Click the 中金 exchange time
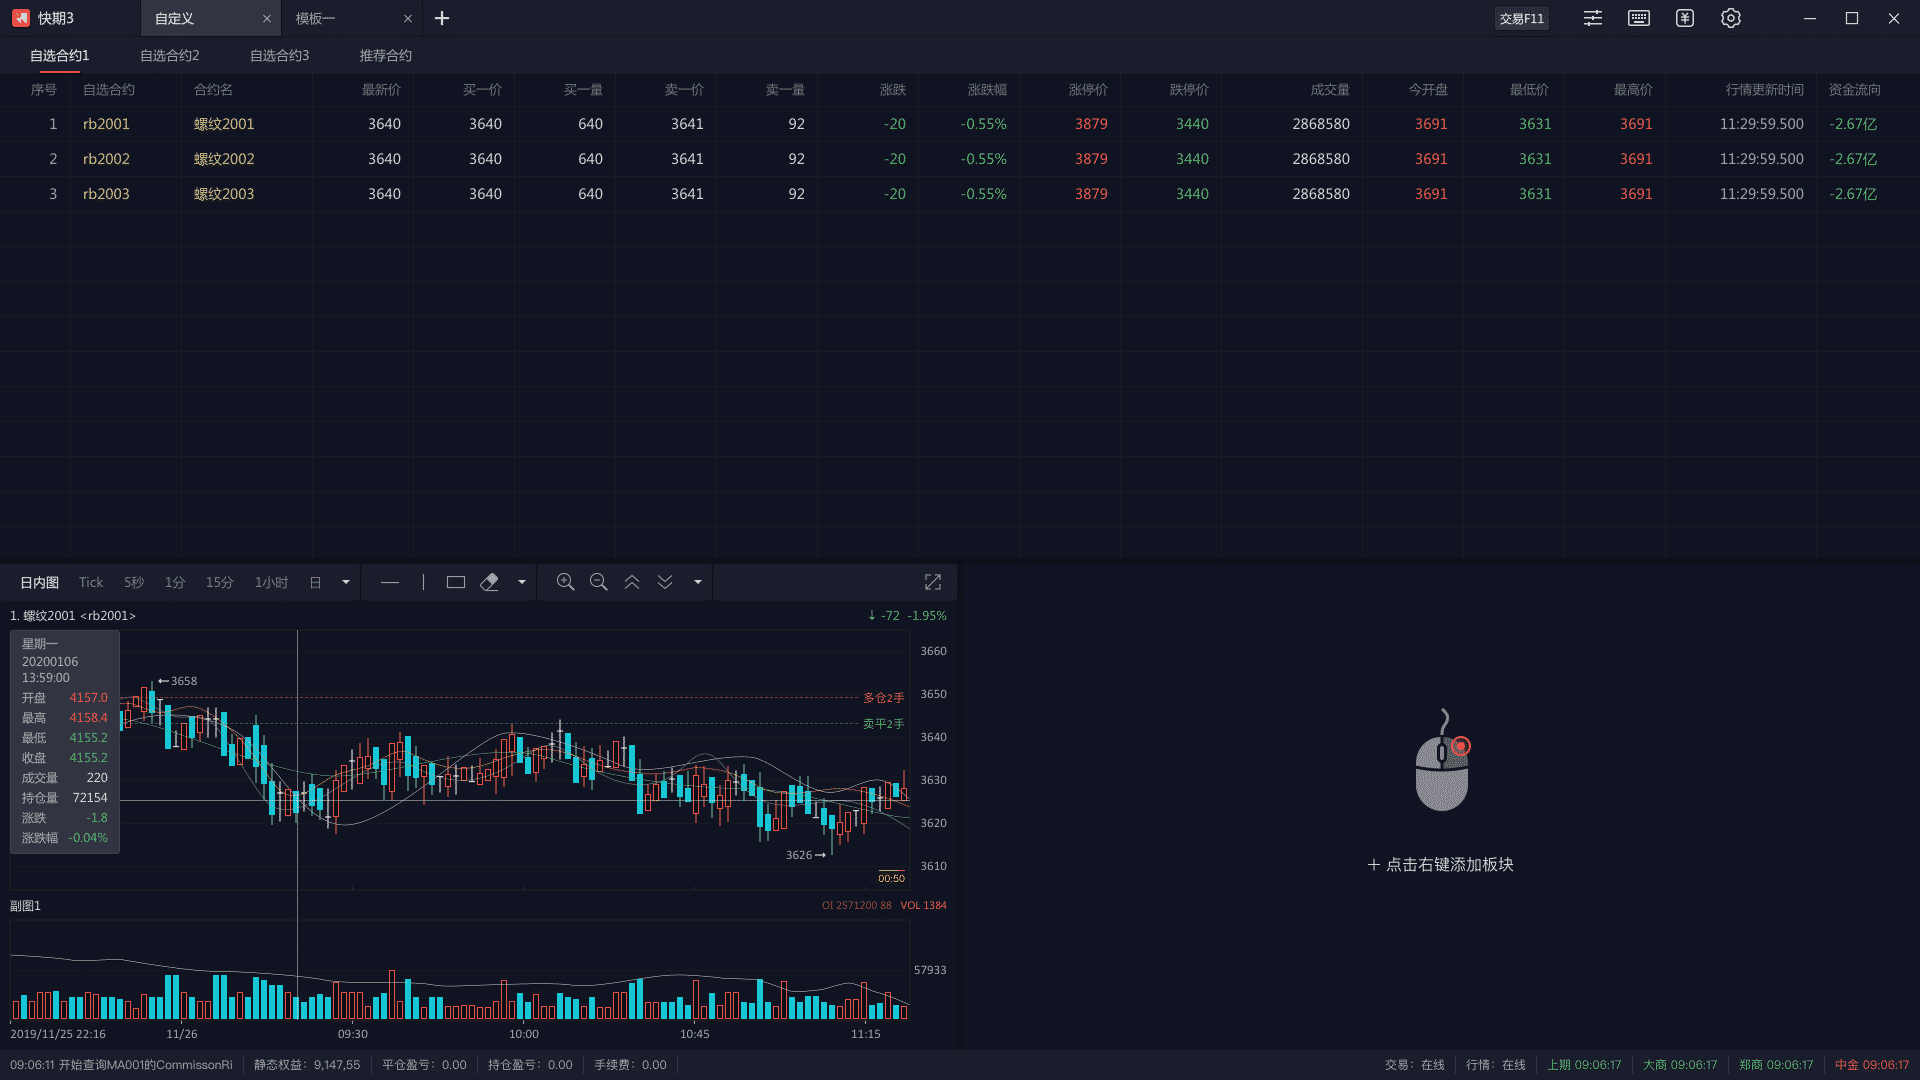 [x=1872, y=1065]
